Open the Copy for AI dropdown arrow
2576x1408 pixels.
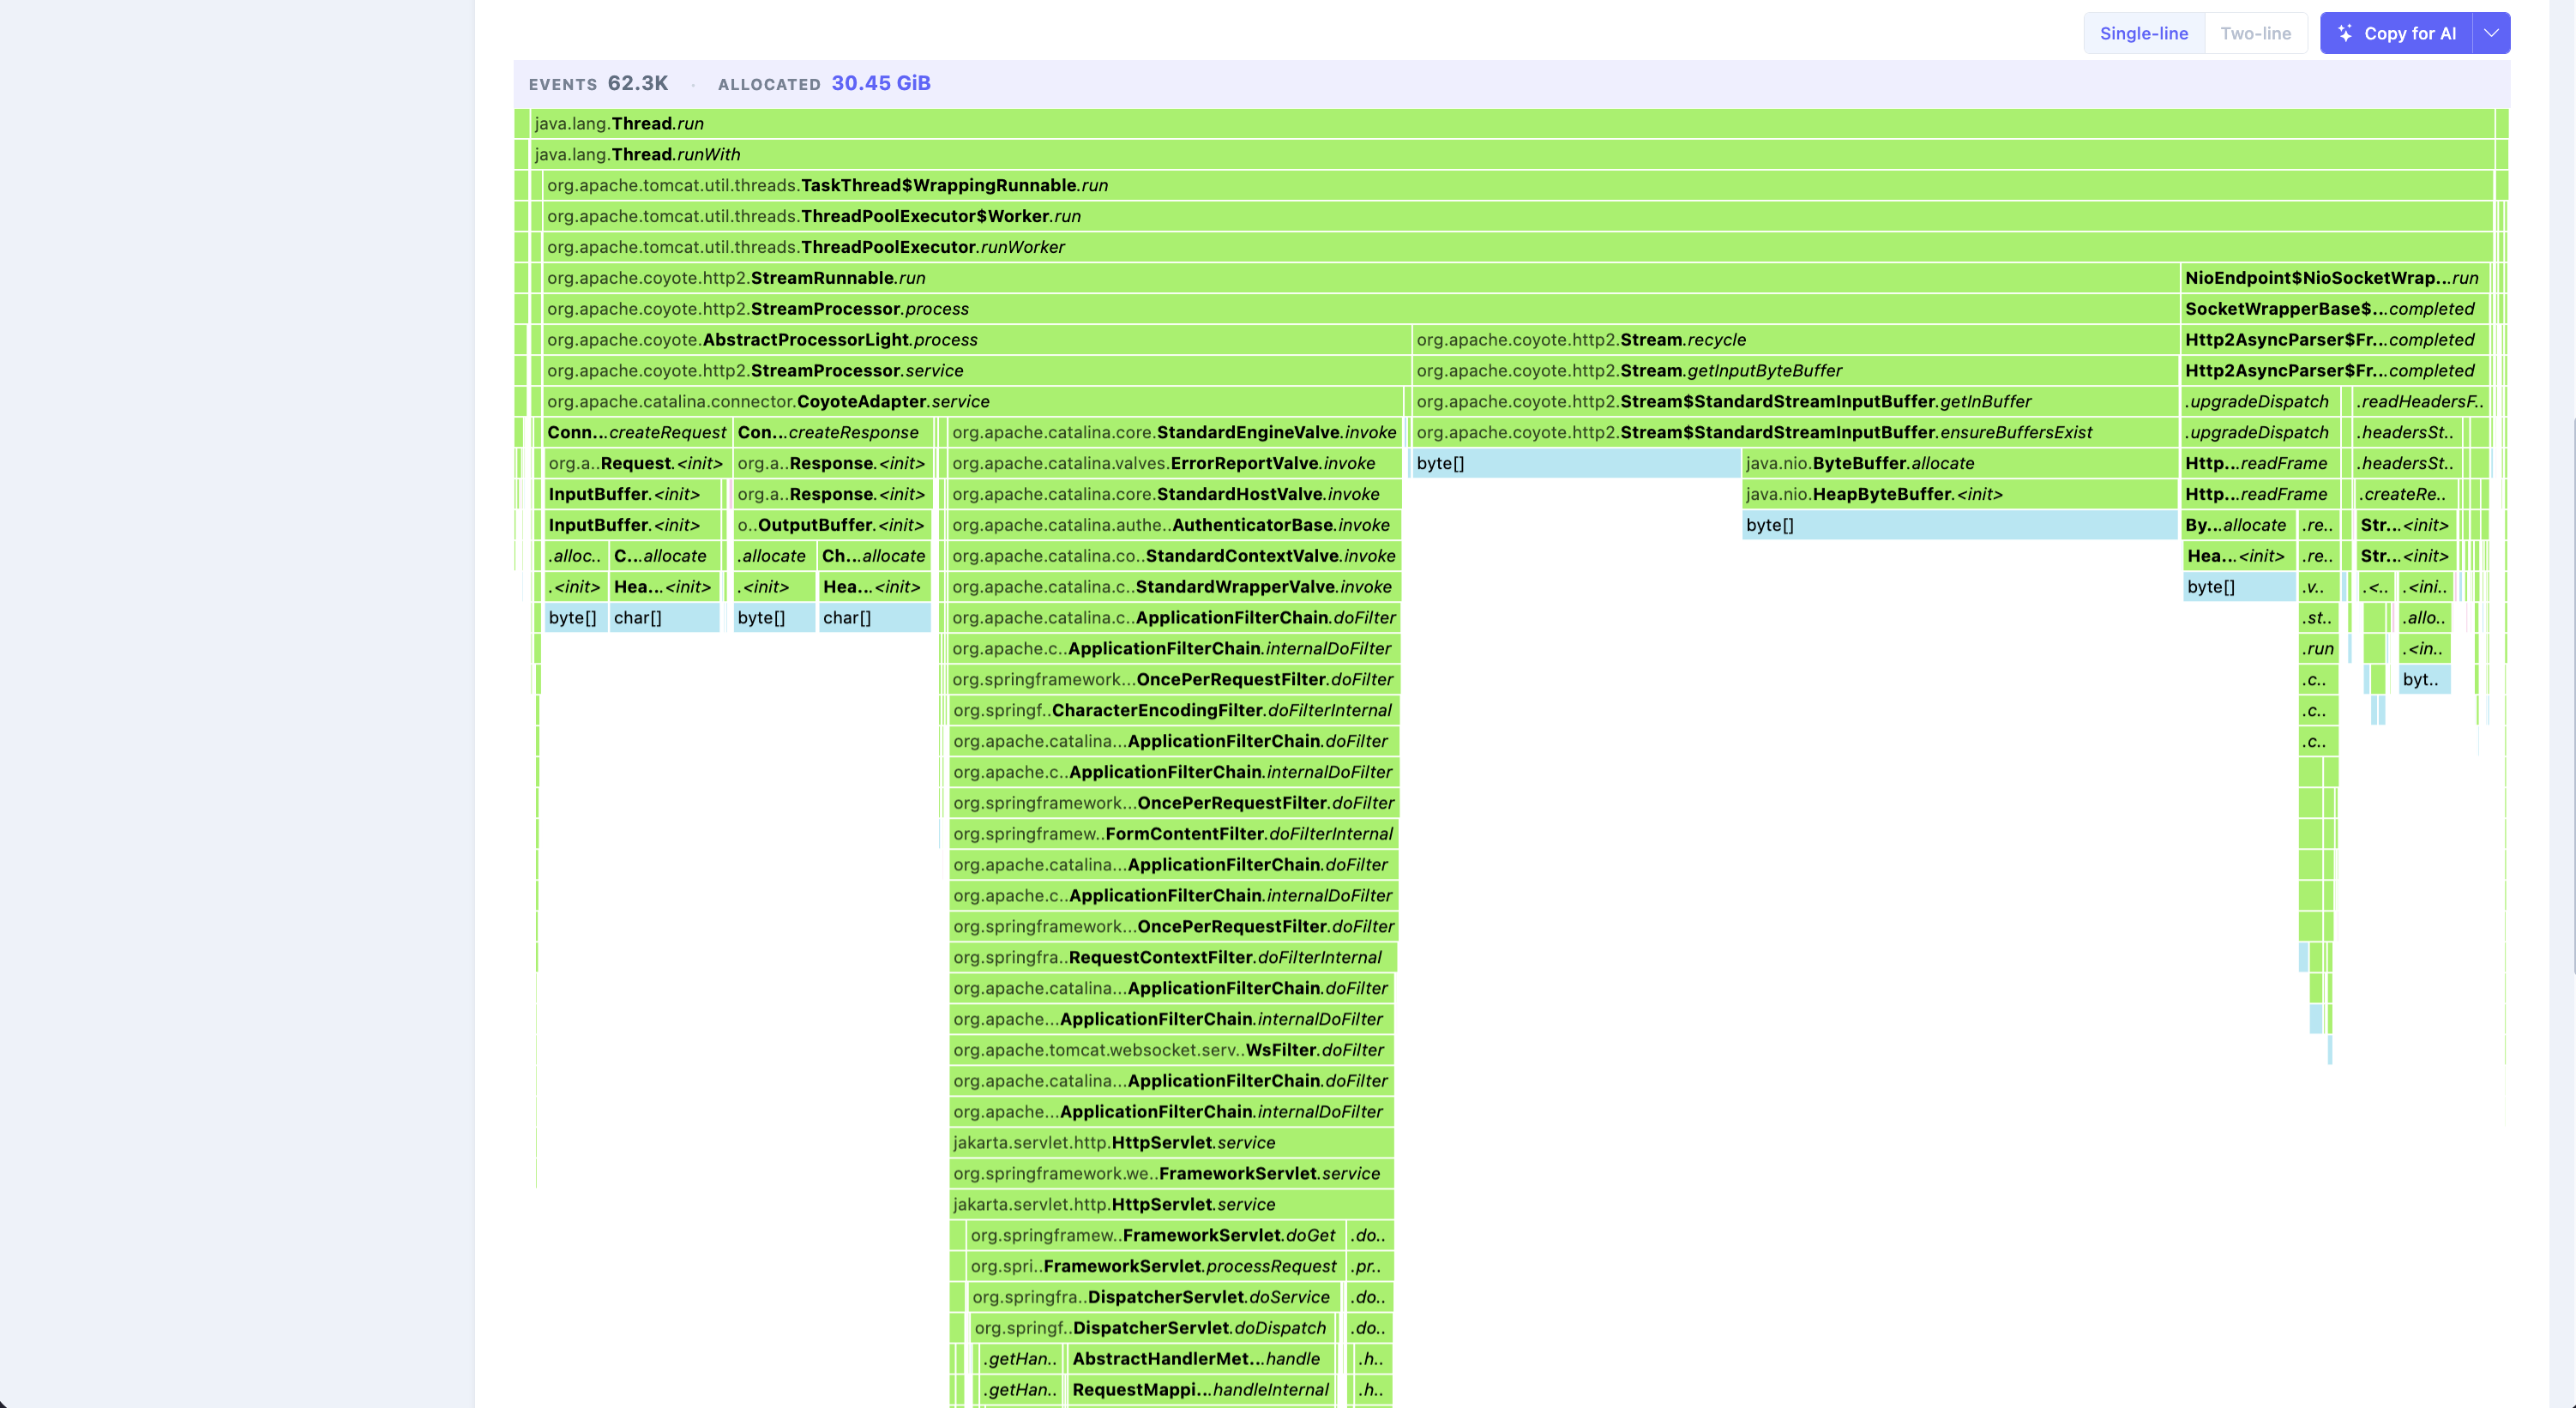(x=2491, y=33)
